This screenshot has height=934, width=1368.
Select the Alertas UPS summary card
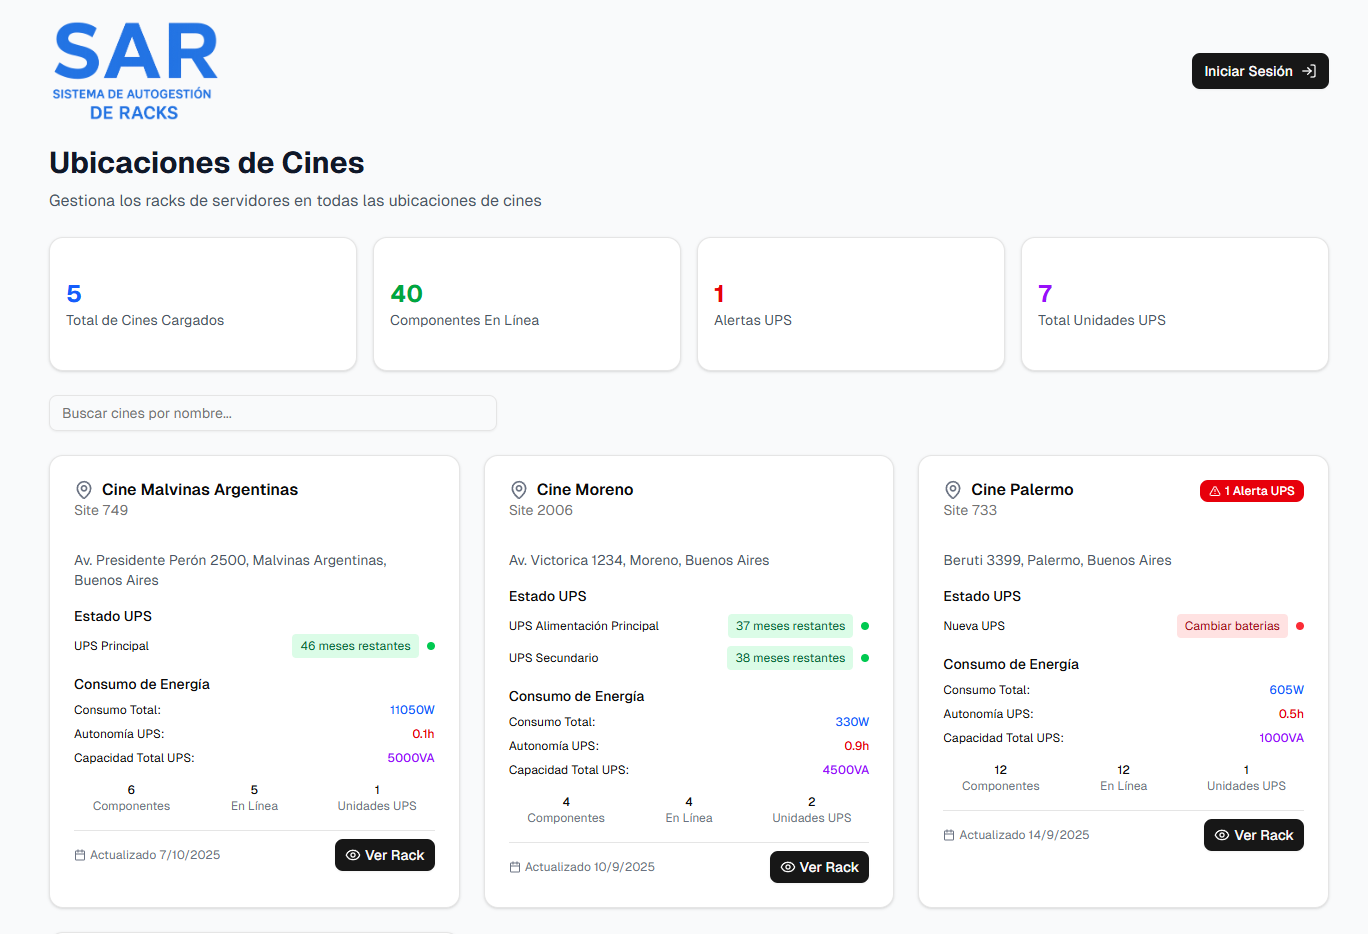coord(851,304)
